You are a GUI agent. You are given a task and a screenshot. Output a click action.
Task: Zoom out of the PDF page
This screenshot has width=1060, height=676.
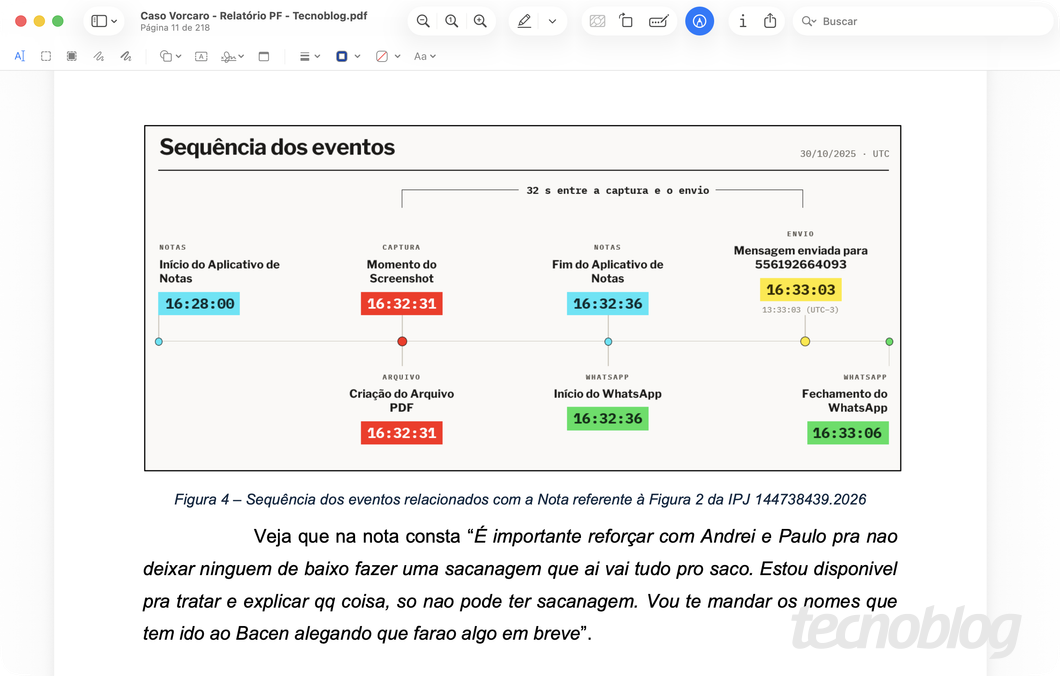(x=423, y=21)
